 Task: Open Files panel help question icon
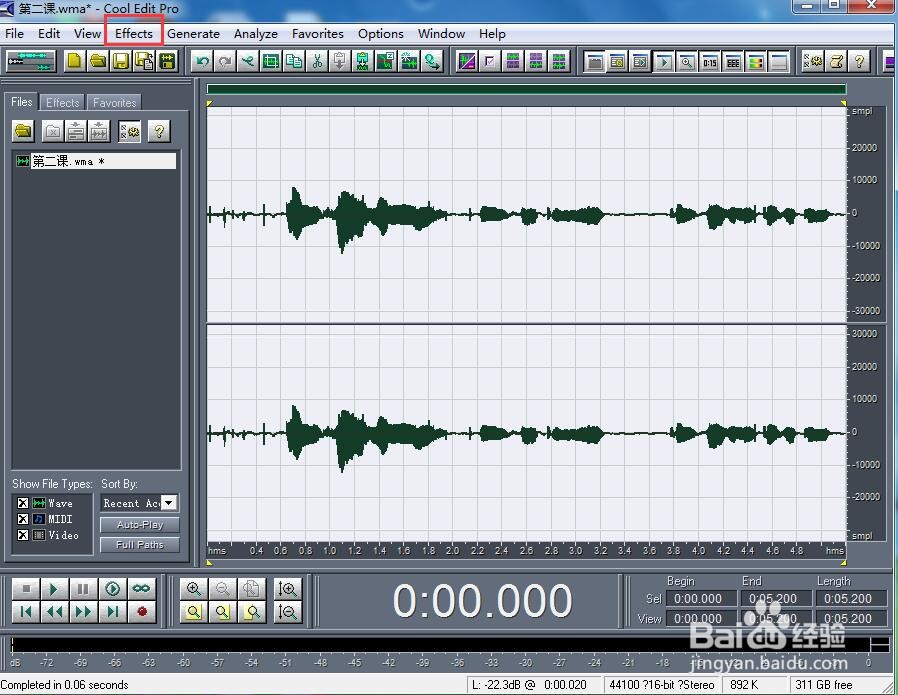pyautogui.click(x=159, y=132)
